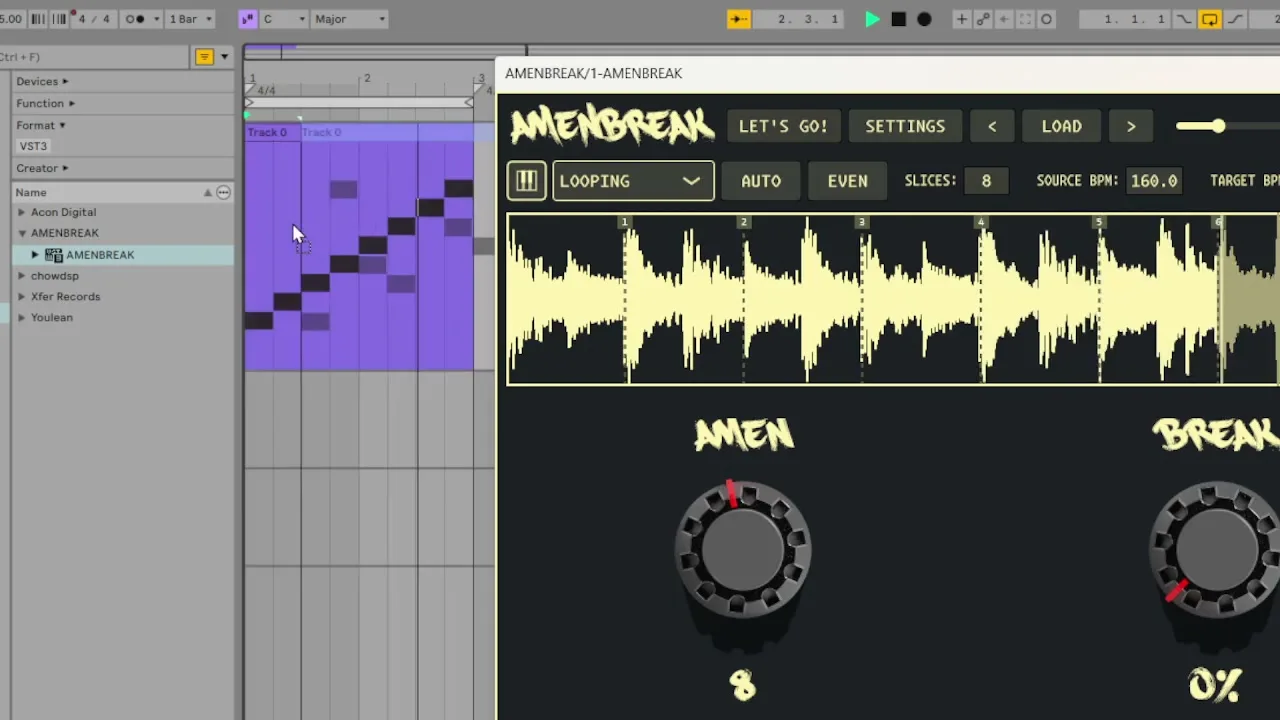Toggle MIDI Arrangement Overdub plus button
Image resolution: width=1280 pixels, height=720 pixels.
[961, 19]
